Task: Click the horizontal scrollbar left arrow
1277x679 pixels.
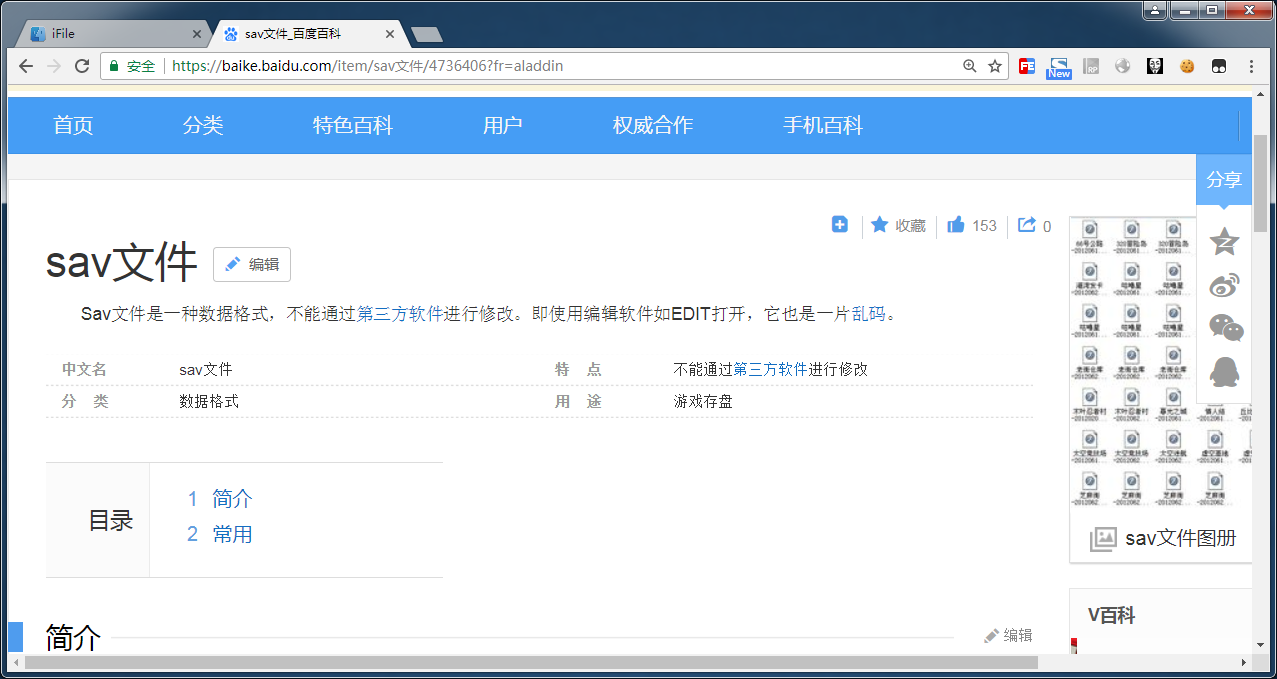Action: pyautogui.click(x=15, y=662)
